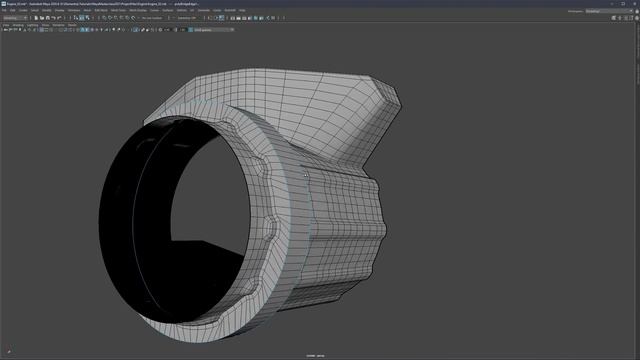The height and width of the screenshot is (360, 640).
Task: Open the Arnold menu
Action: [230, 10]
